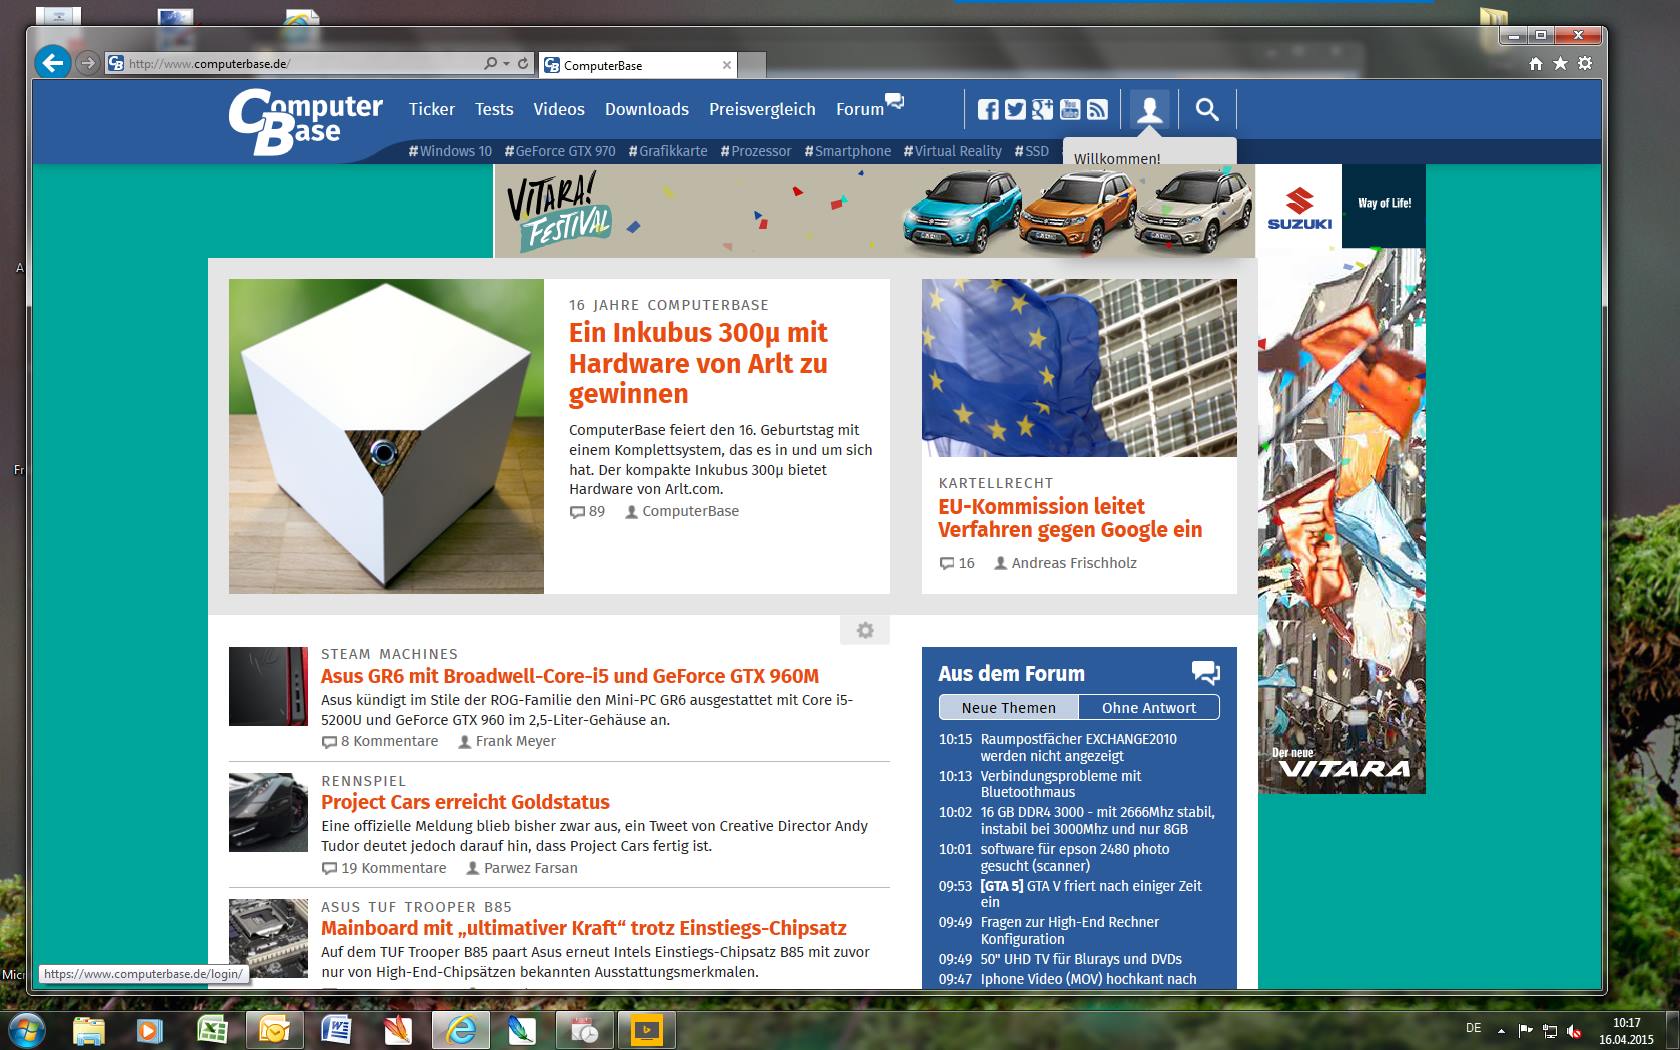
Task: Open the site search magnifier icon
Action: [1207, 109]
